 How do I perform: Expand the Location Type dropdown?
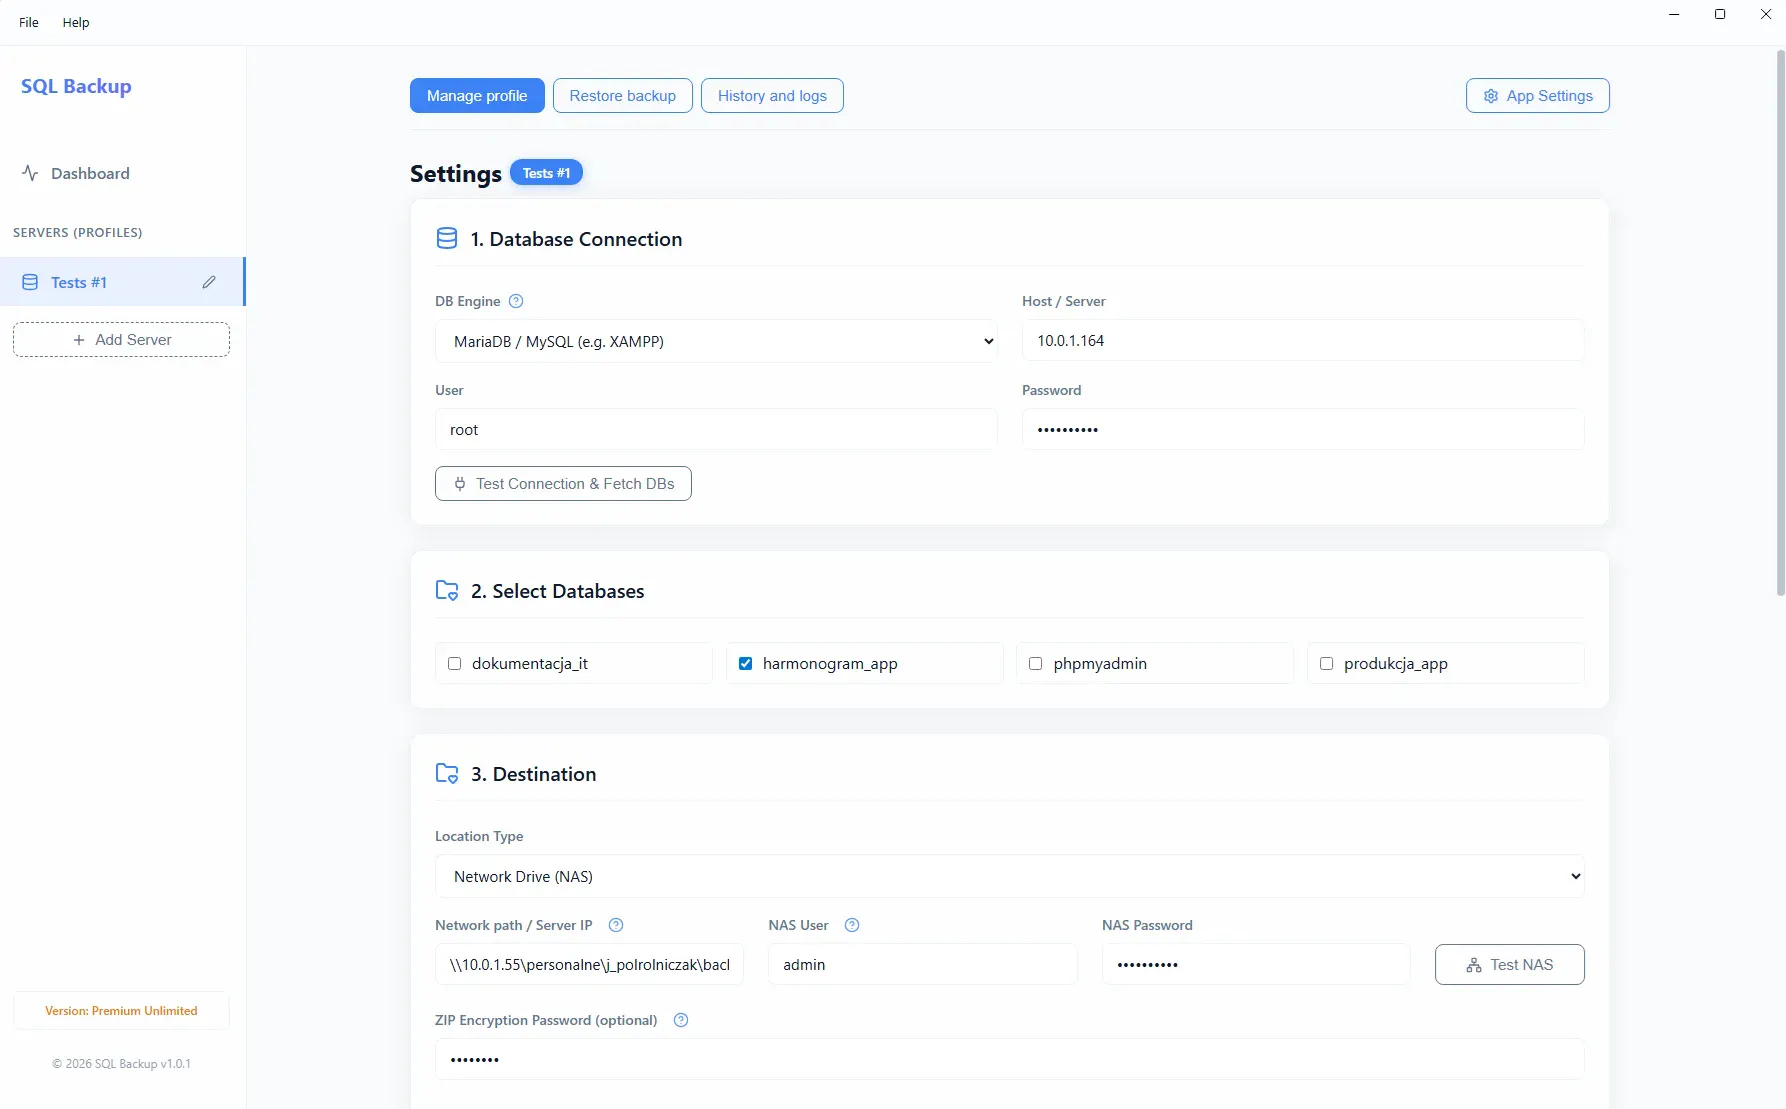pyautogui.click(x=1009, y=876)
